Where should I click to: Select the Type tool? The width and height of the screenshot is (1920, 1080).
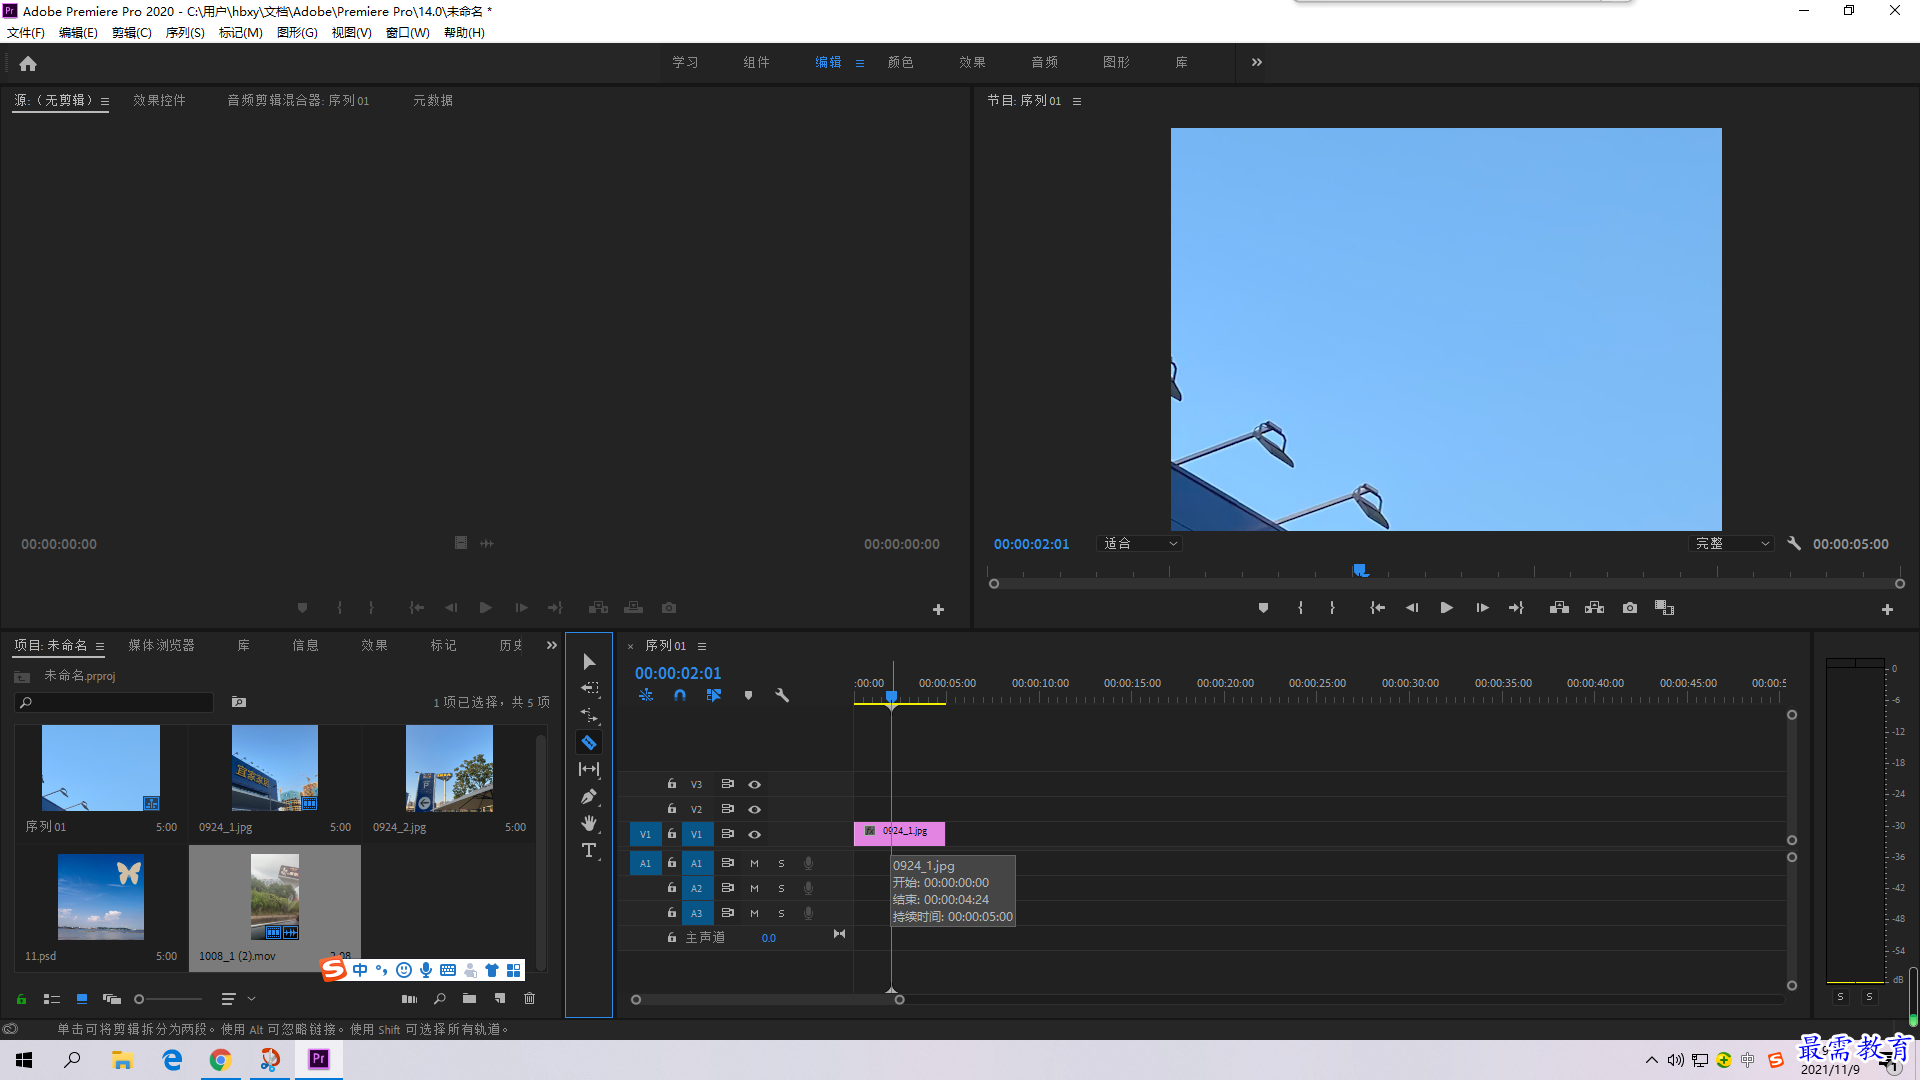click(589, 850)
